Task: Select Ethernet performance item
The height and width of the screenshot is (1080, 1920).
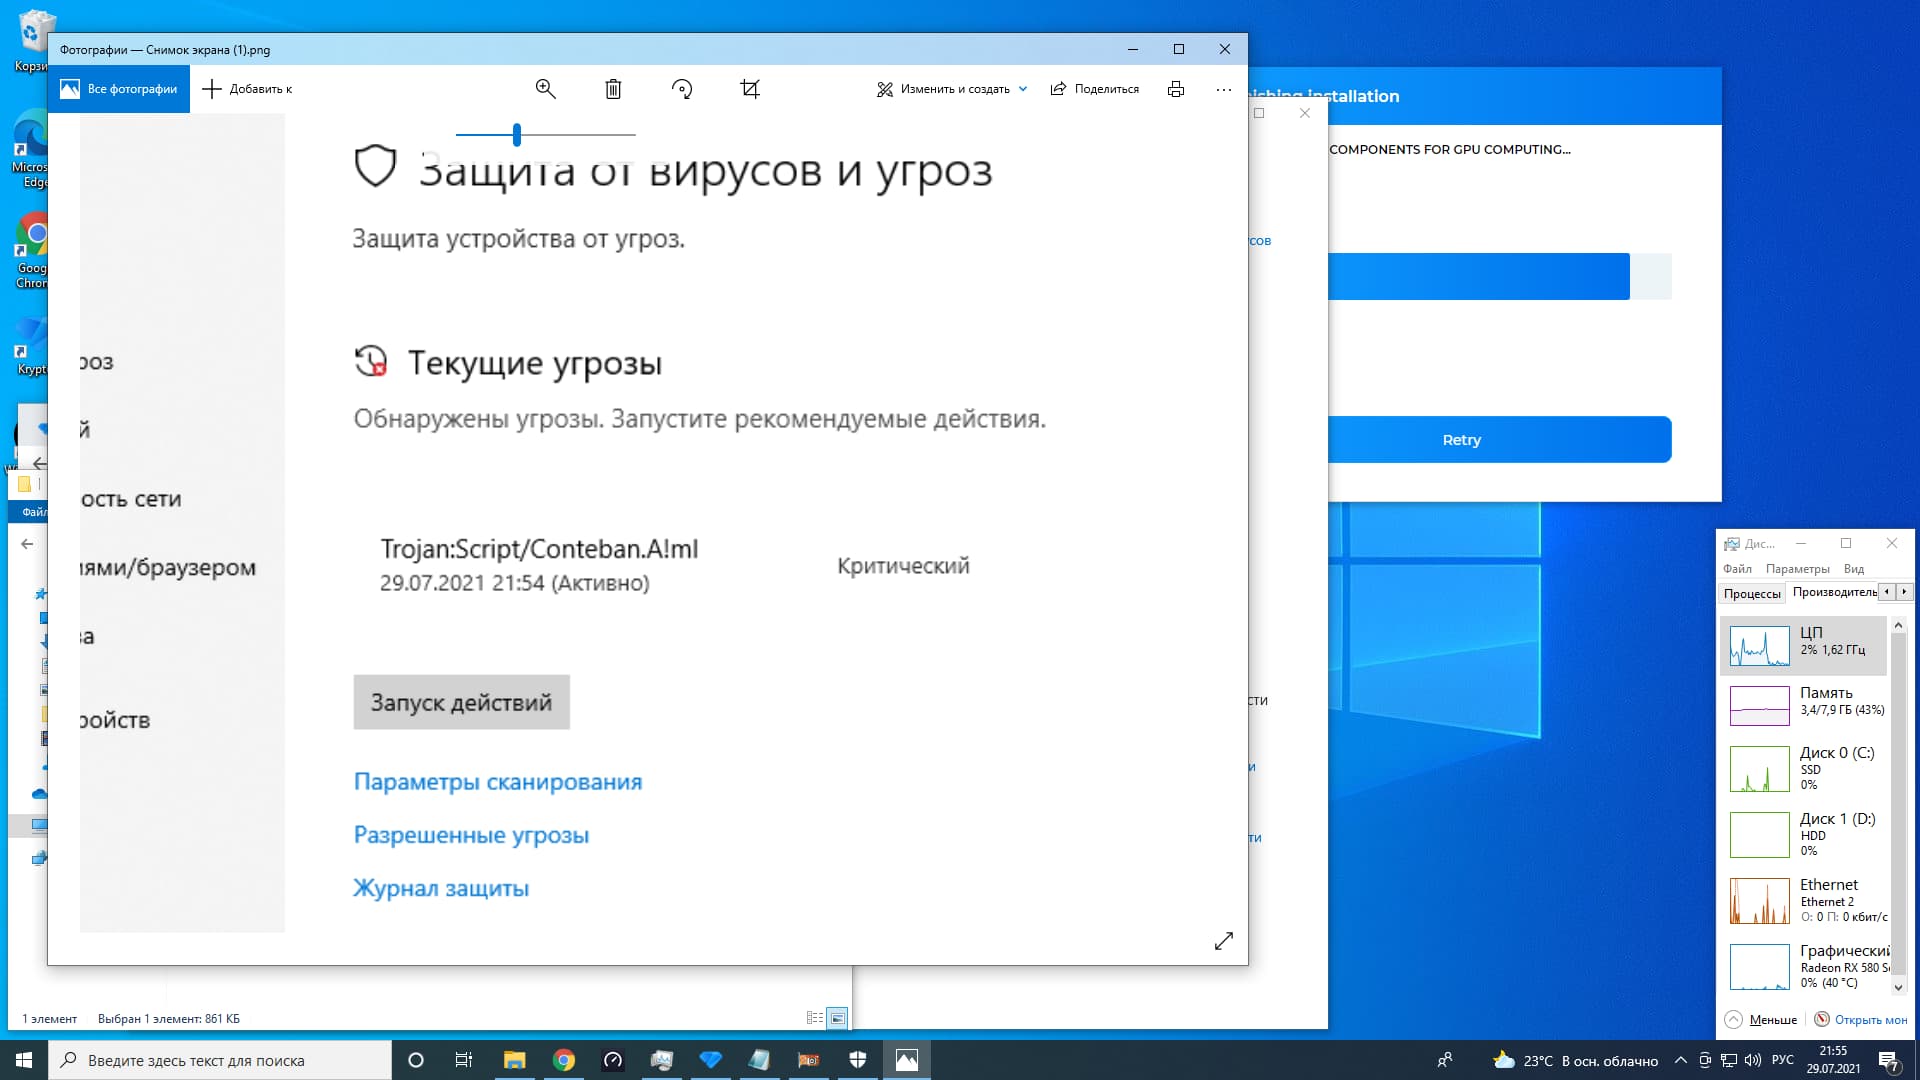Action: (x=1803, y=900)
